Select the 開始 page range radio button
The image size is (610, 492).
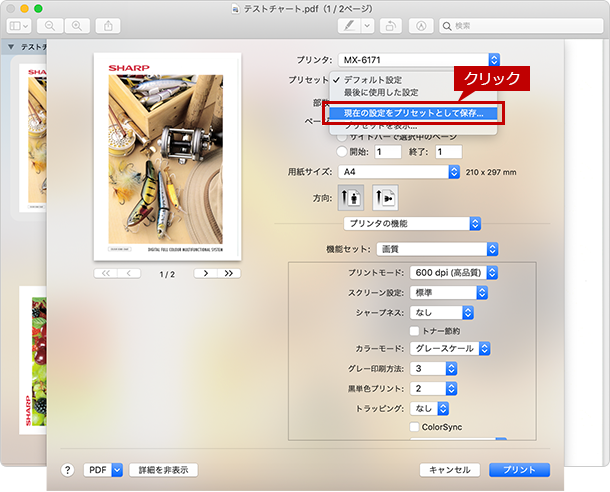click(342, 152)
